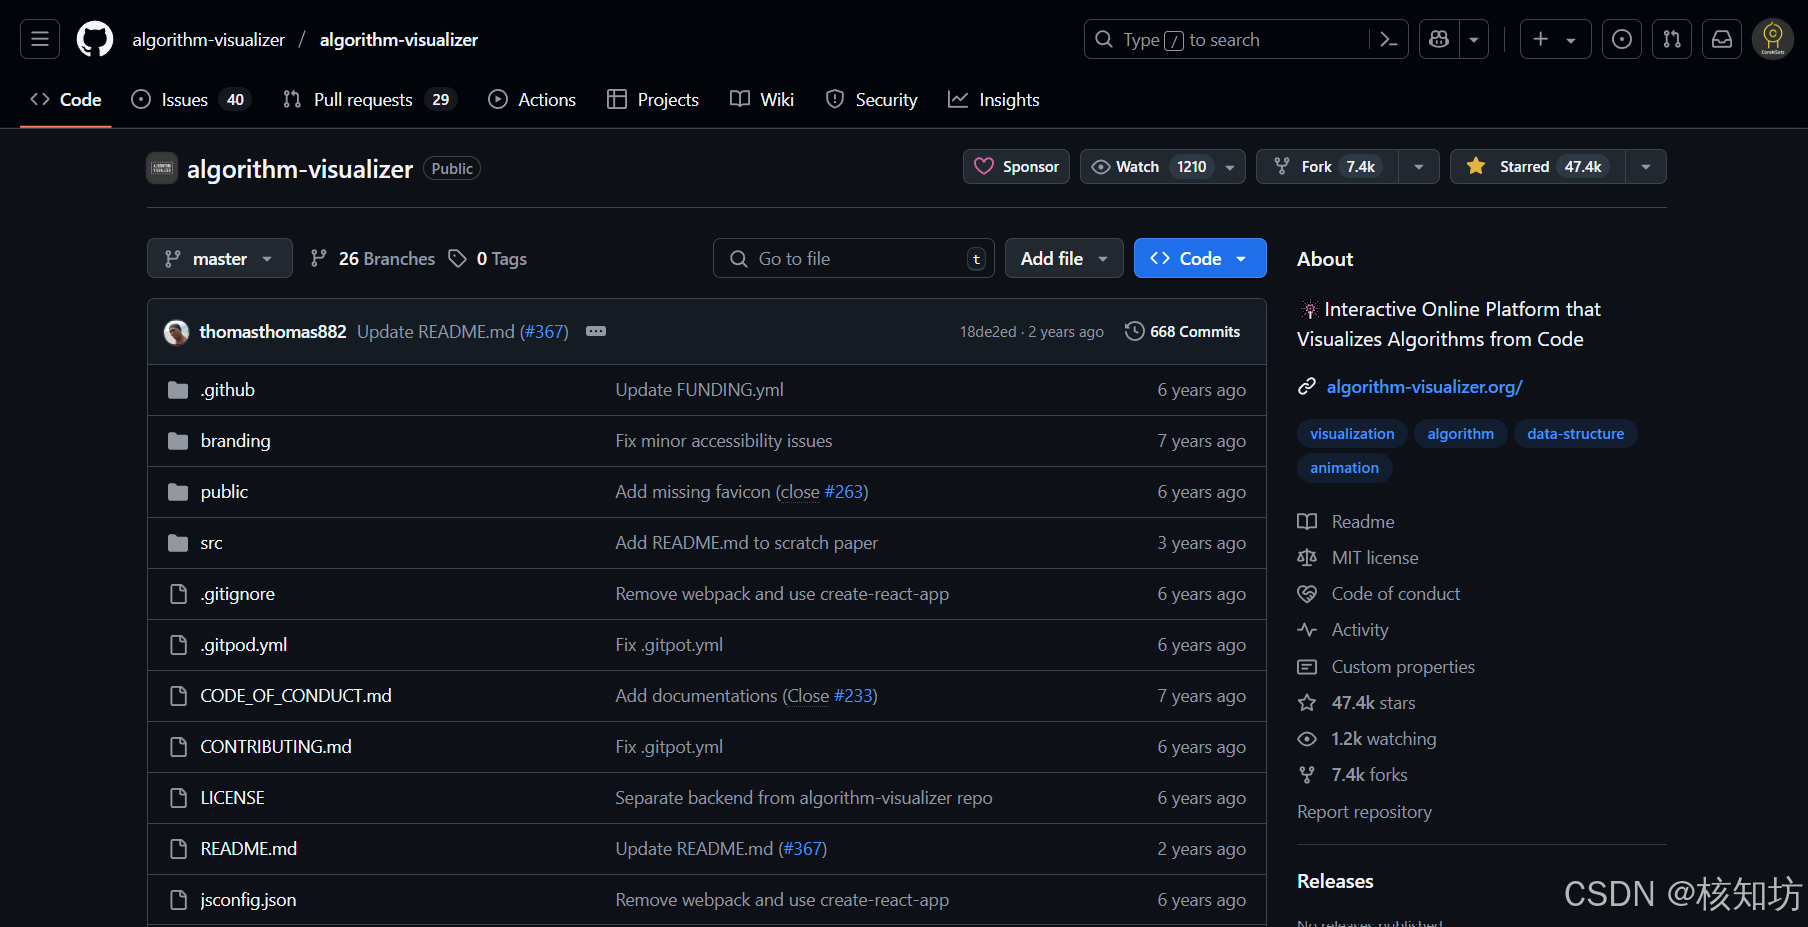This screenshot has height=927, width=1808.
Task: Open the Issues tab
Action: tap(190, 99)
